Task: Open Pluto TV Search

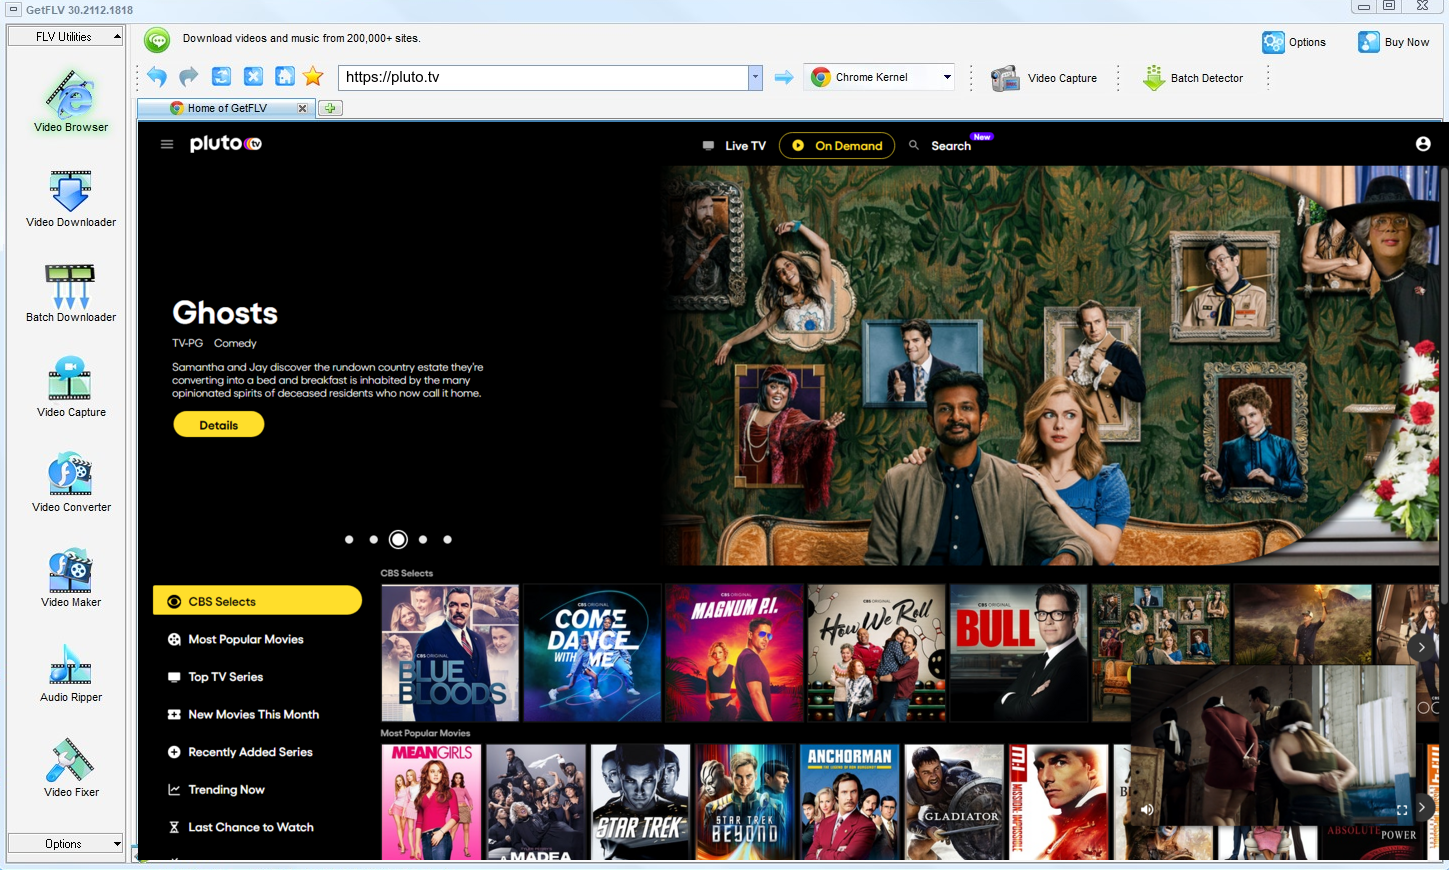Action: [940, 145]
